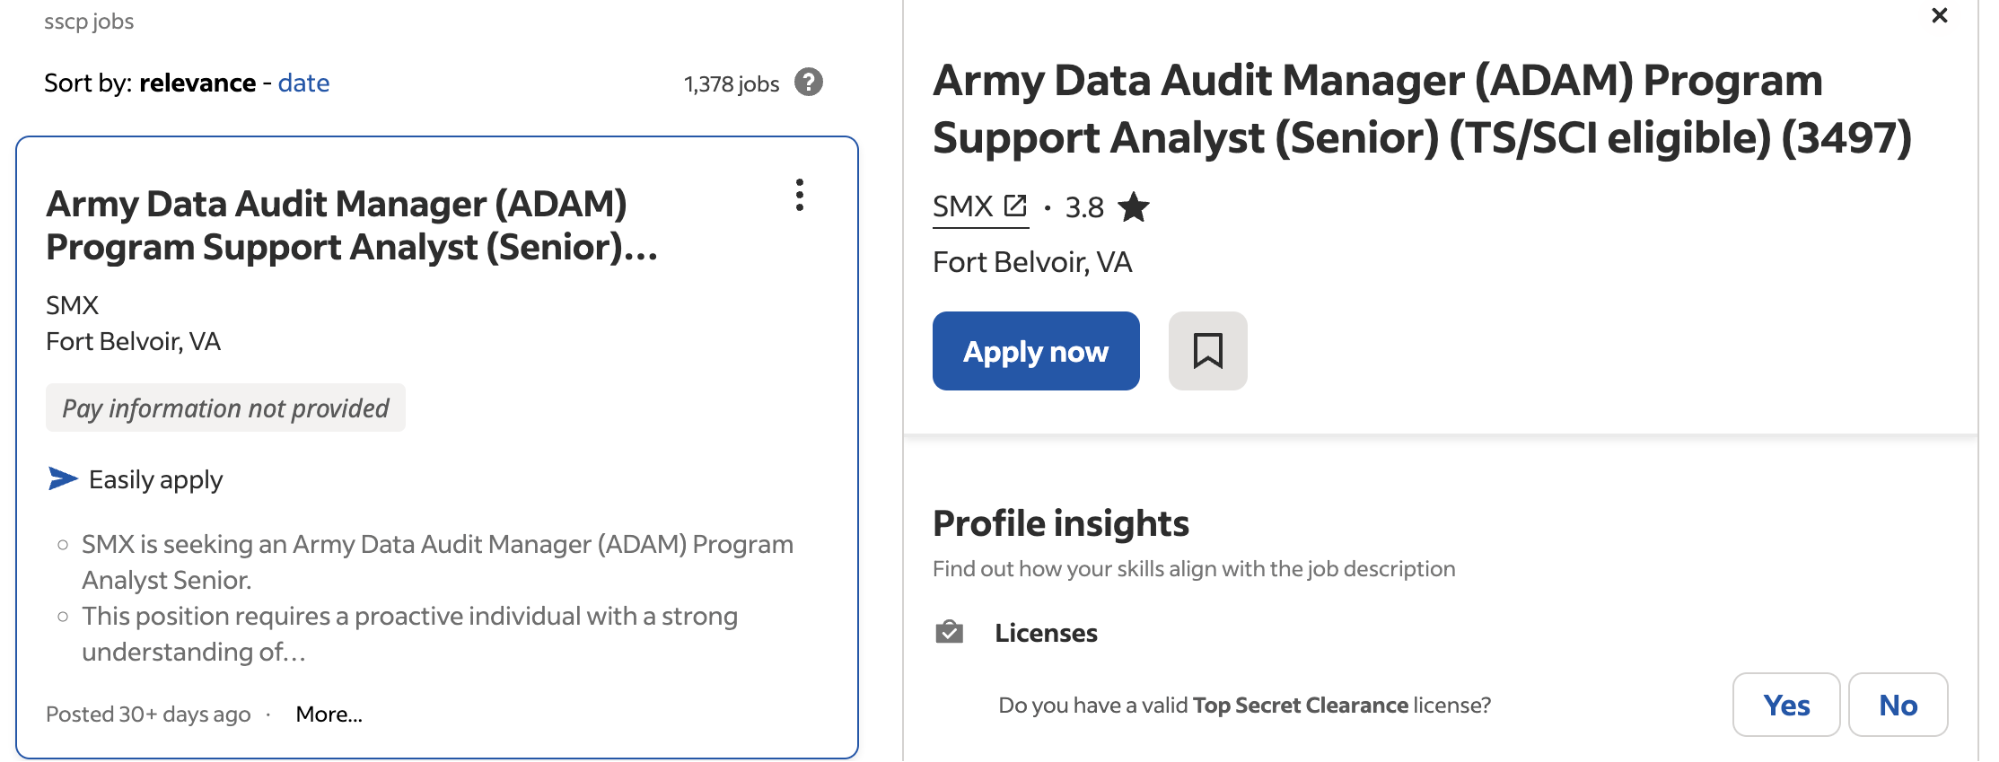Click the rating star icon
The width and height of the screenshot is (1999, 762).
pos(1133,207)
